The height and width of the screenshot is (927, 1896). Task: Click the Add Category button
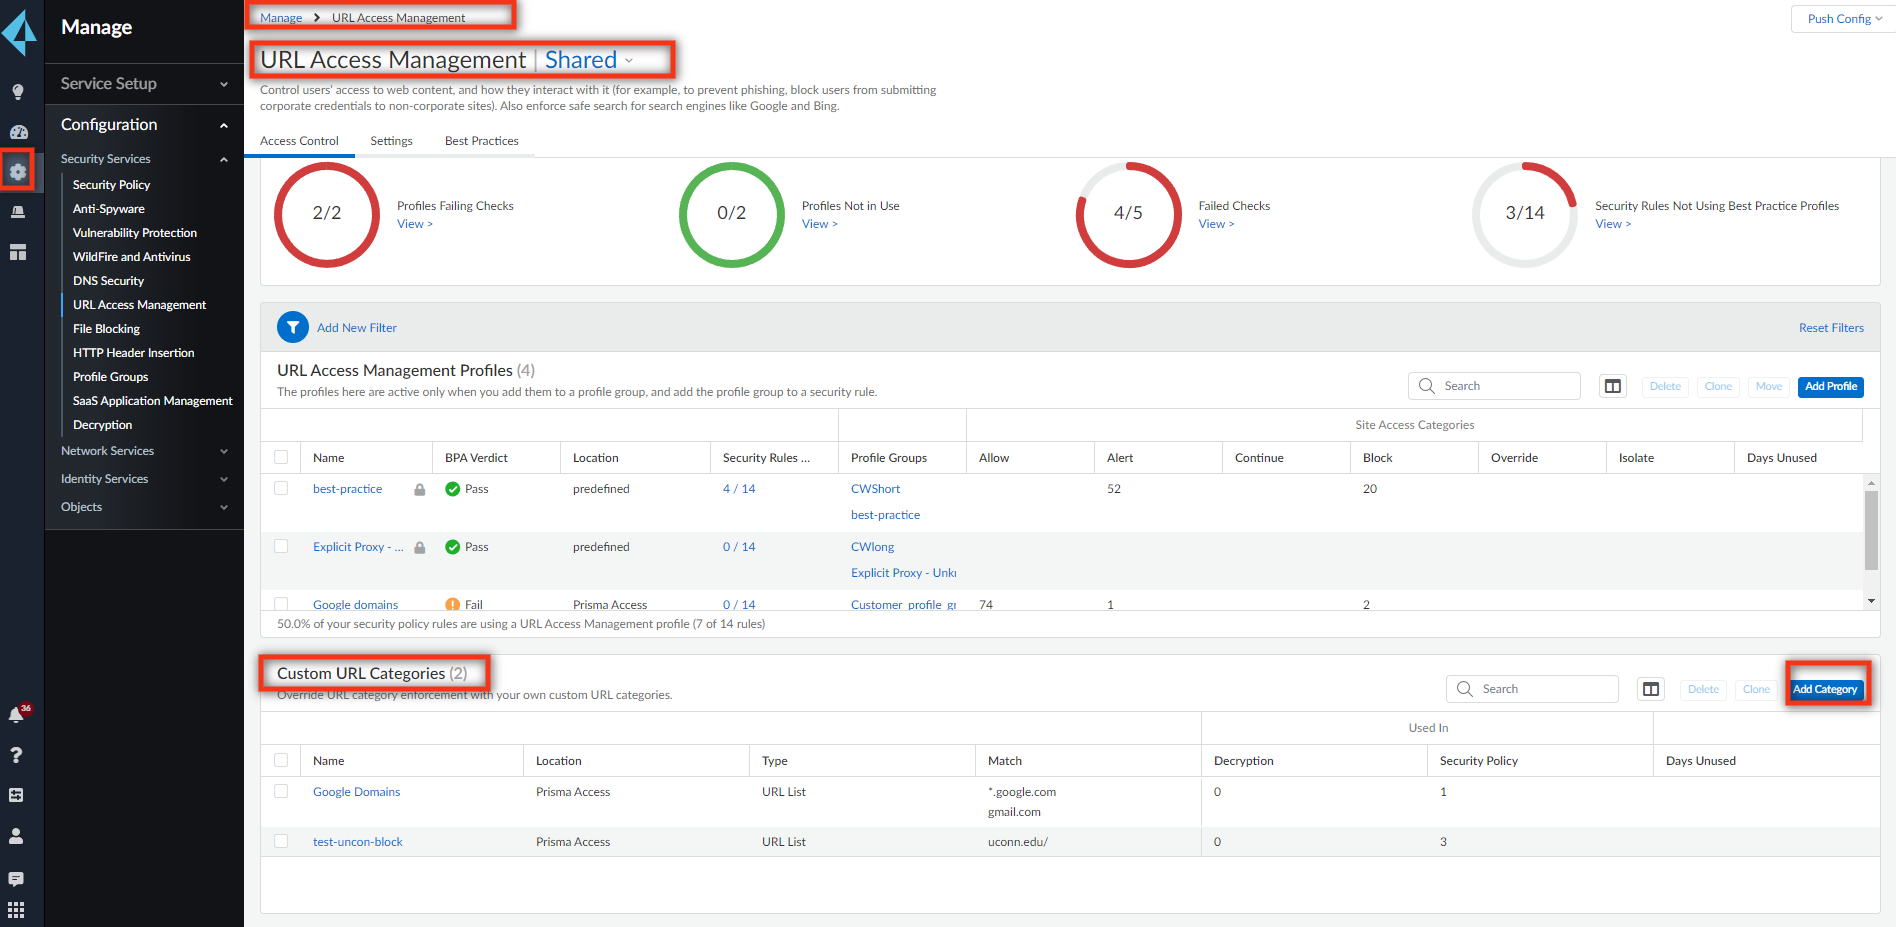pyautogui.click(x=1825, y=689)
